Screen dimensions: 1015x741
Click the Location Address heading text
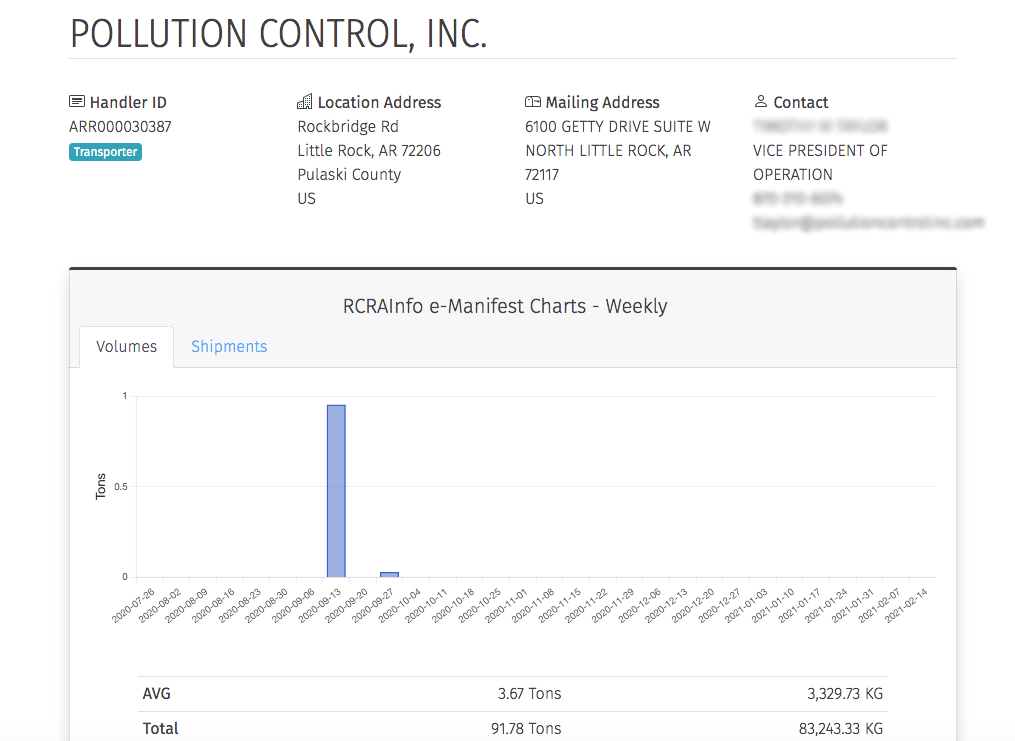(379, 102)
